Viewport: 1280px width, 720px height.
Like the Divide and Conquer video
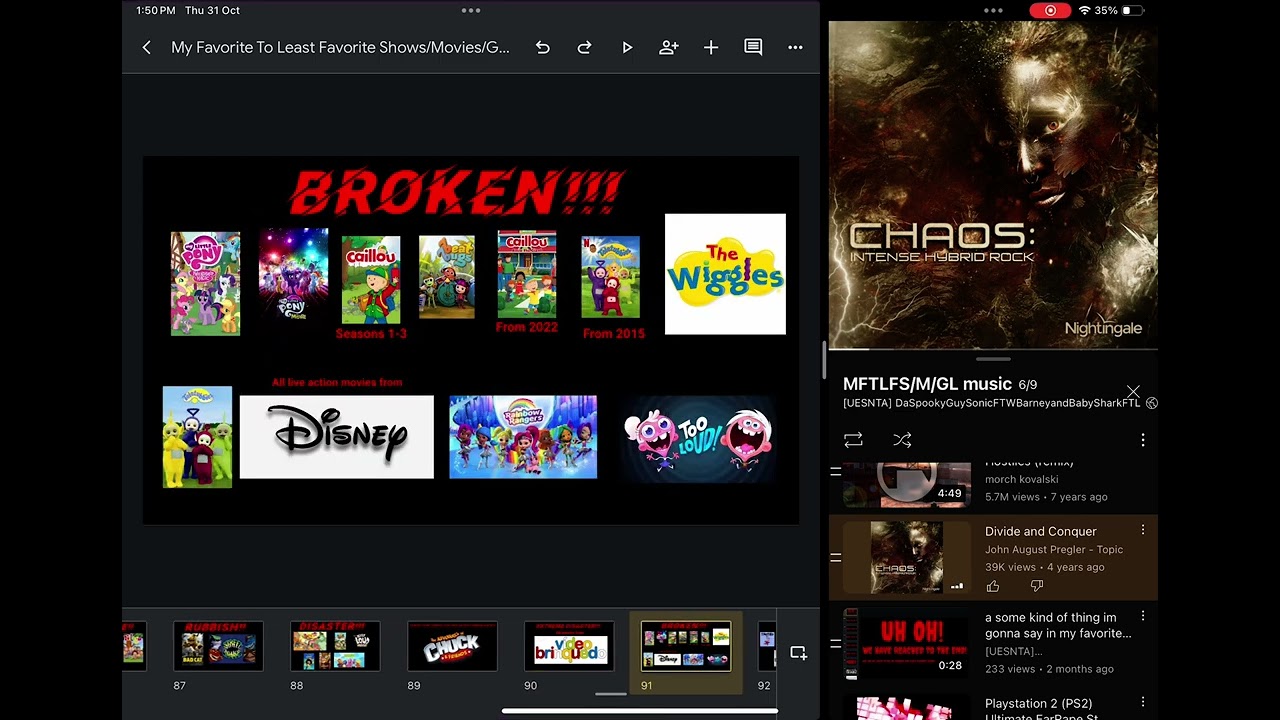pyautogui.click(x=993, y=587)
